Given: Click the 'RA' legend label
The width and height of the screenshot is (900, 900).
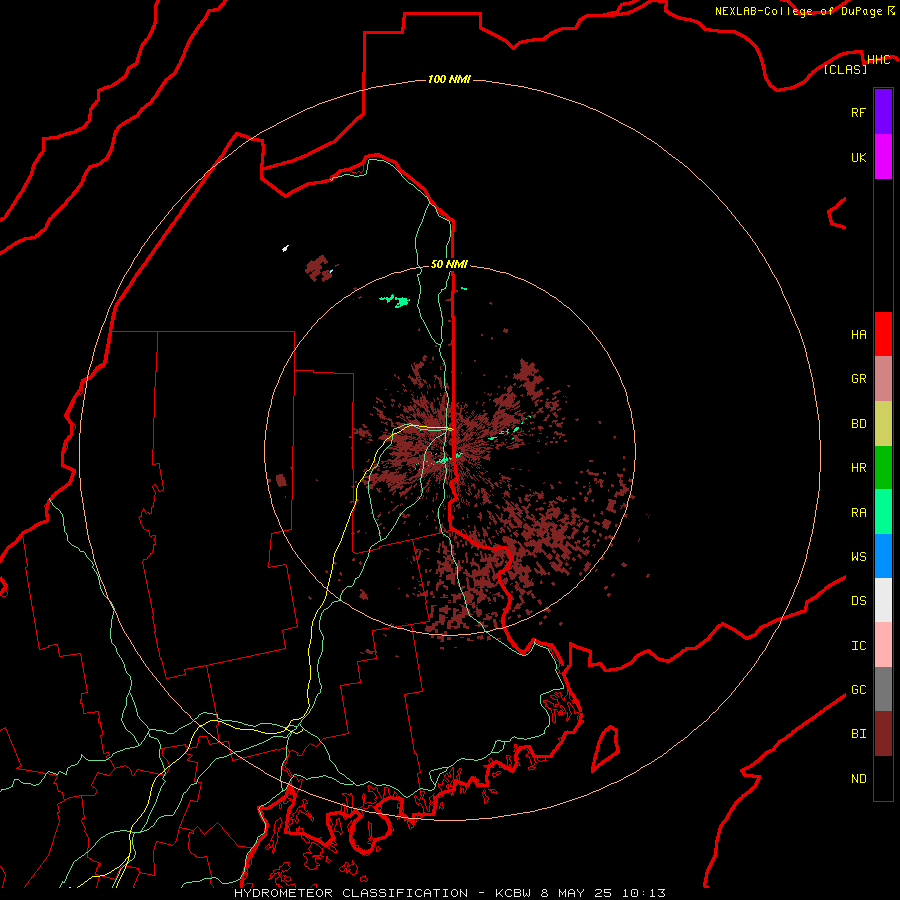Looking at the screenshot, I should coord(858,513).
